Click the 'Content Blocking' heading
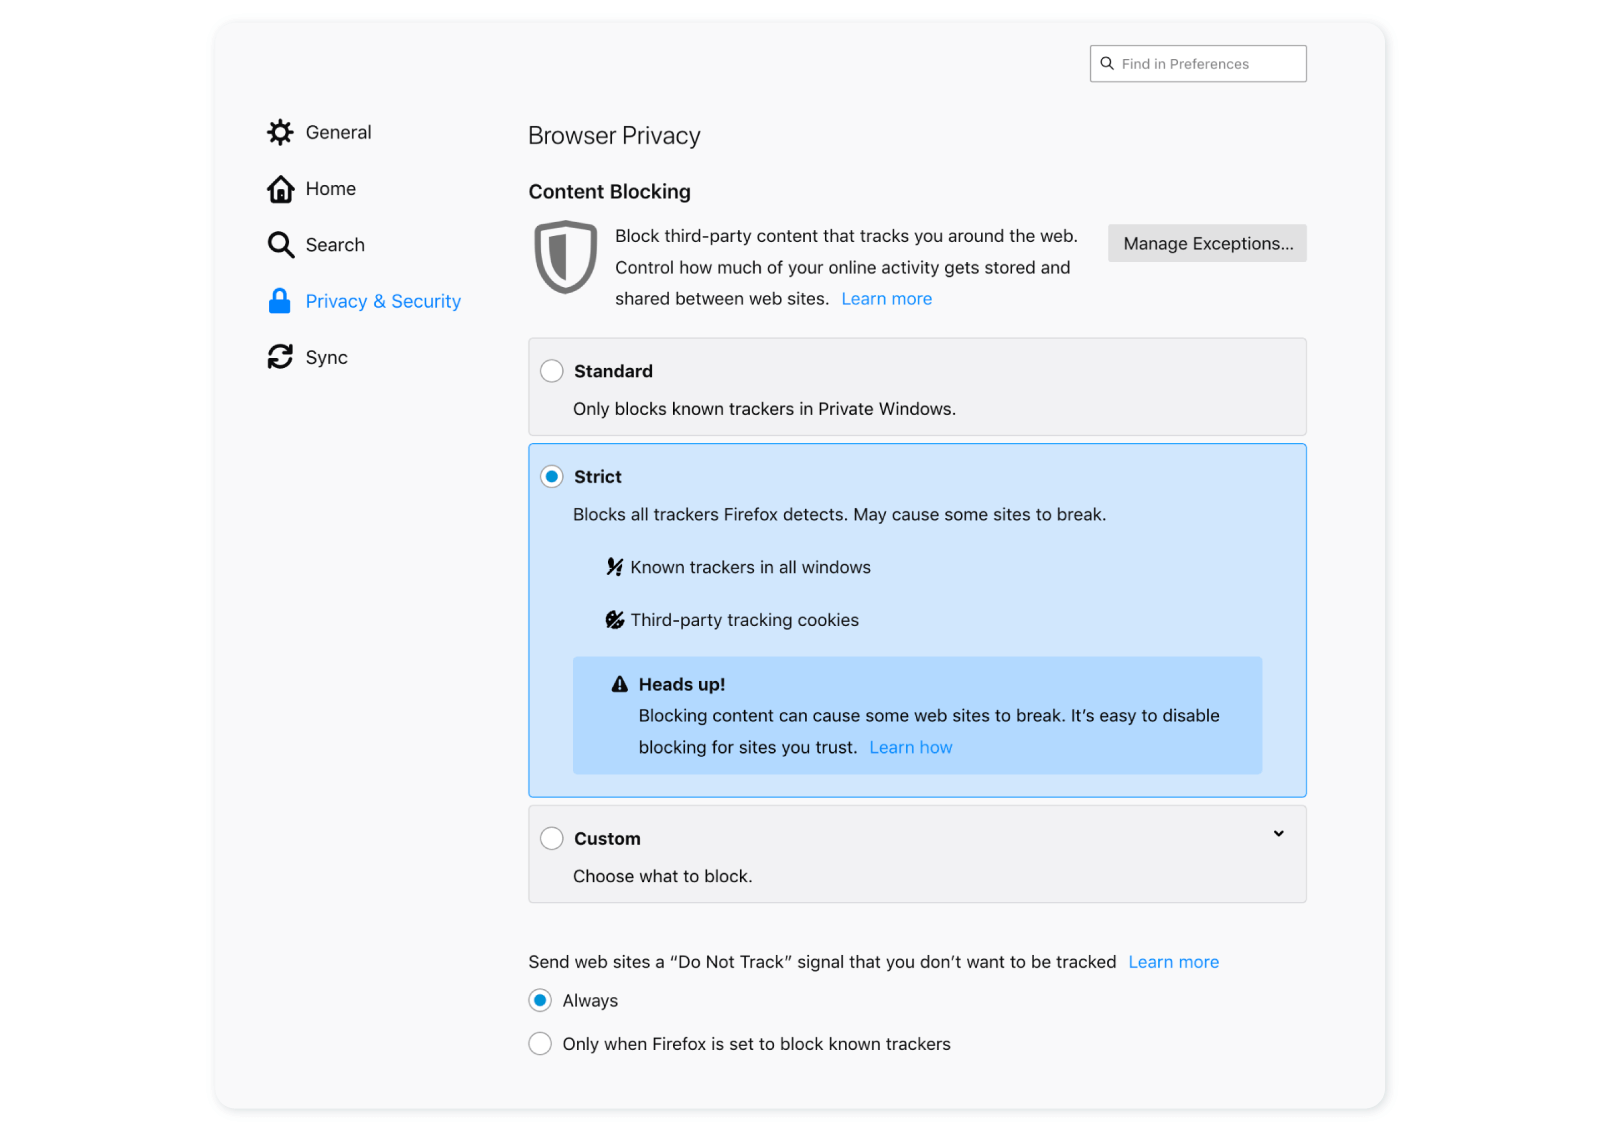 pyautogui.click(x=610, y=192)
